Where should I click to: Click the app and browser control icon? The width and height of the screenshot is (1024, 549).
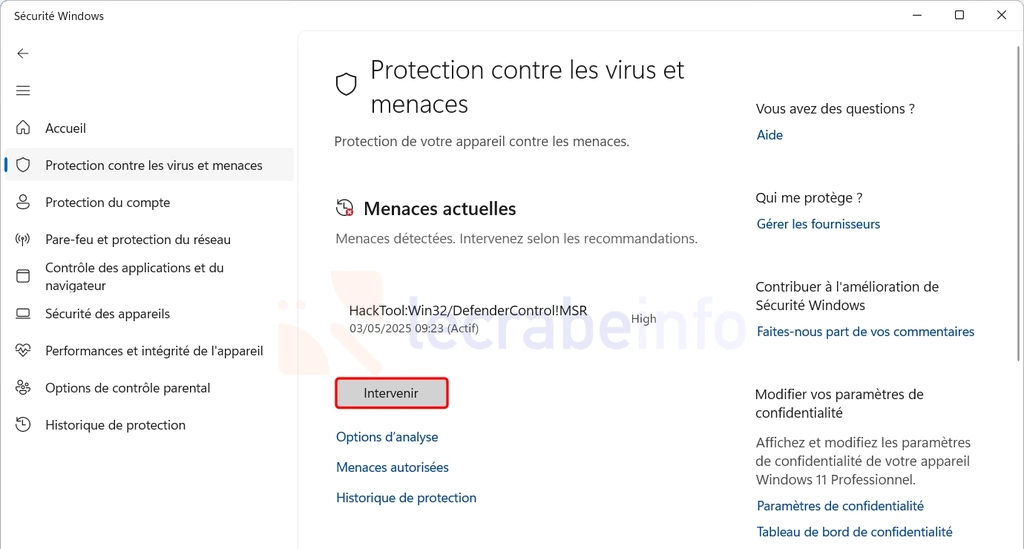click(23, 276)
